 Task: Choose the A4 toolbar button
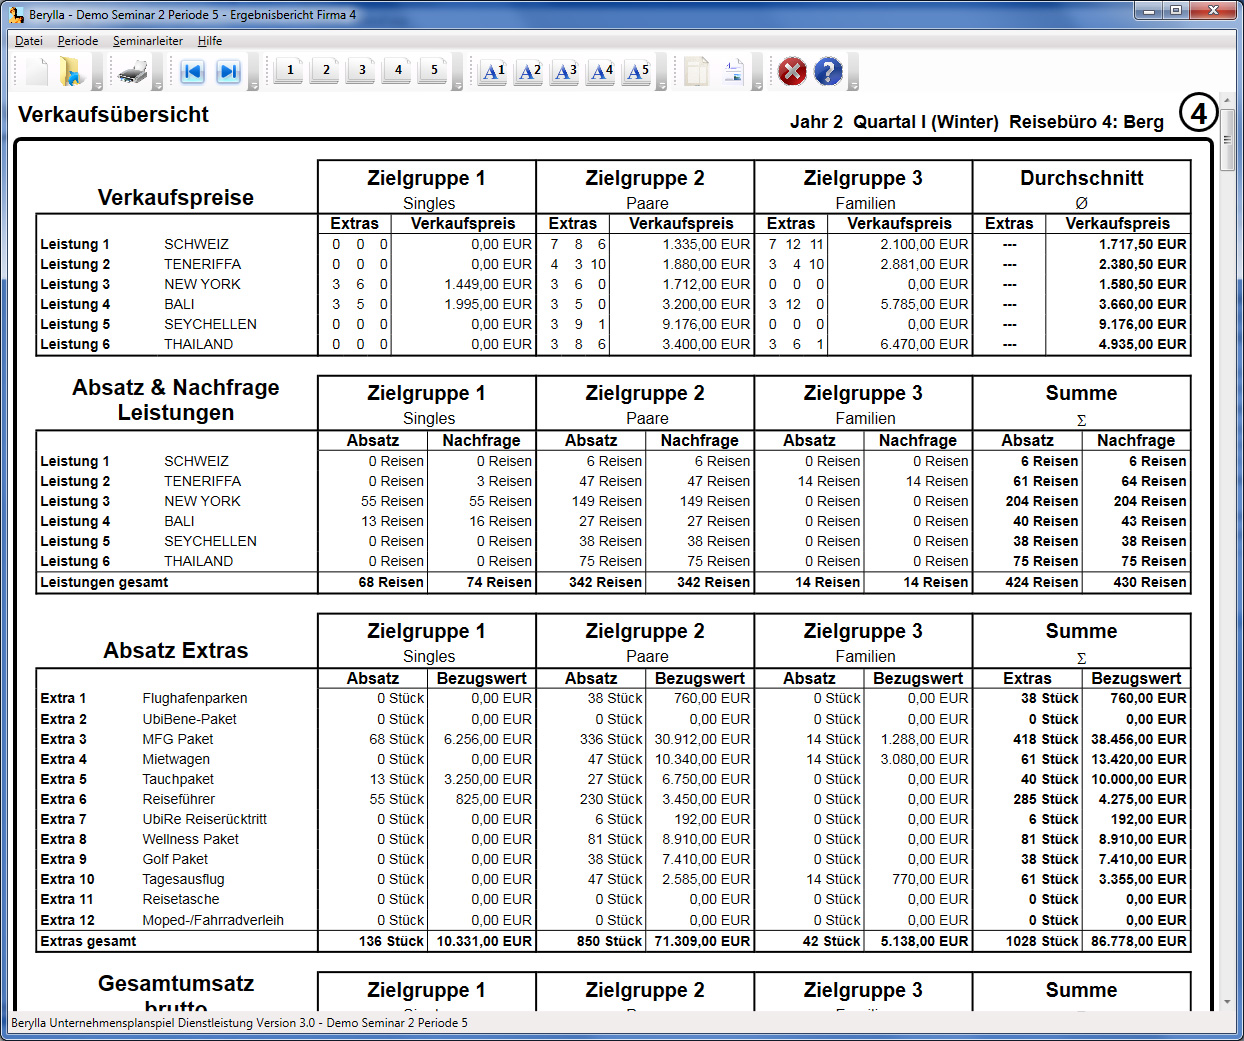[601, 71]
